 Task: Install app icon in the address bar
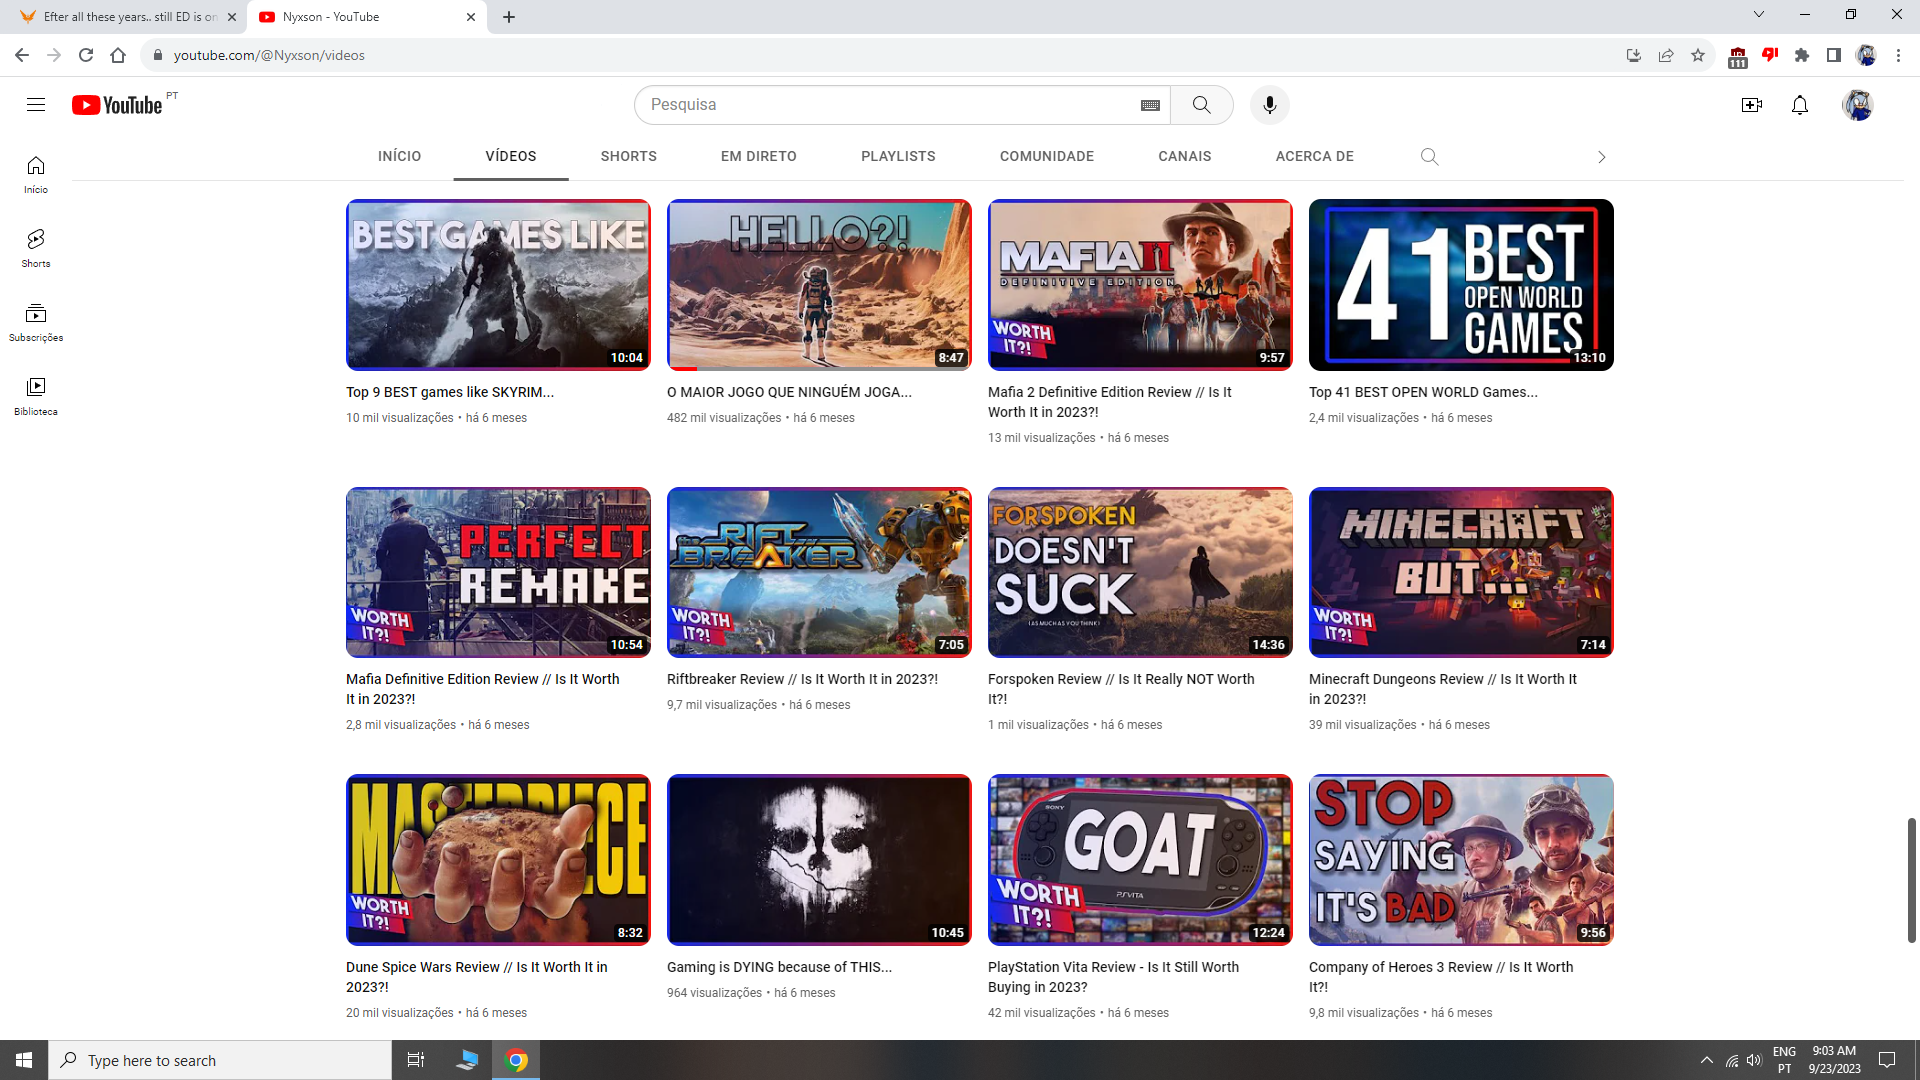pos(1634,55)
